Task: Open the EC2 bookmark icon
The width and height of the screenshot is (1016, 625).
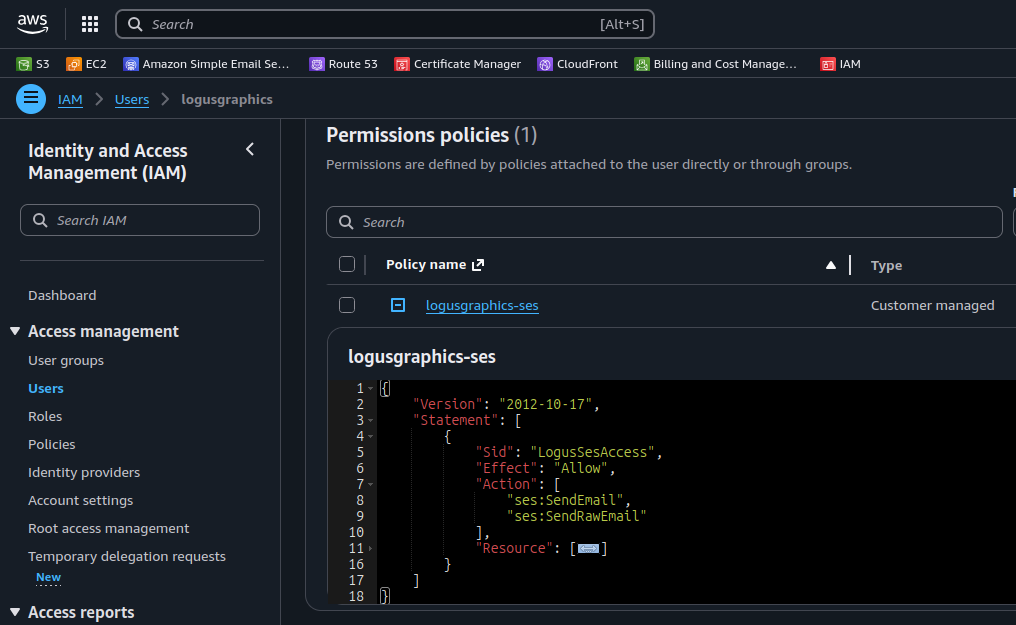Action: (74, 64)
